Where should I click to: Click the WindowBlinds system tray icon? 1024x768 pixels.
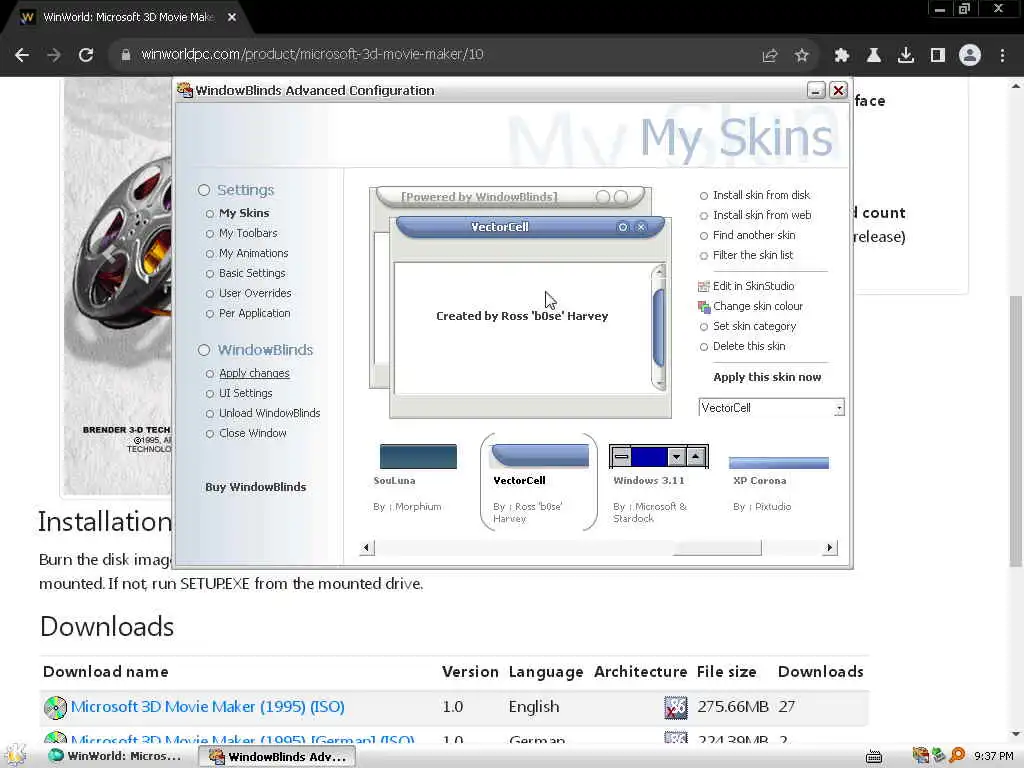[x=920, y=756]
